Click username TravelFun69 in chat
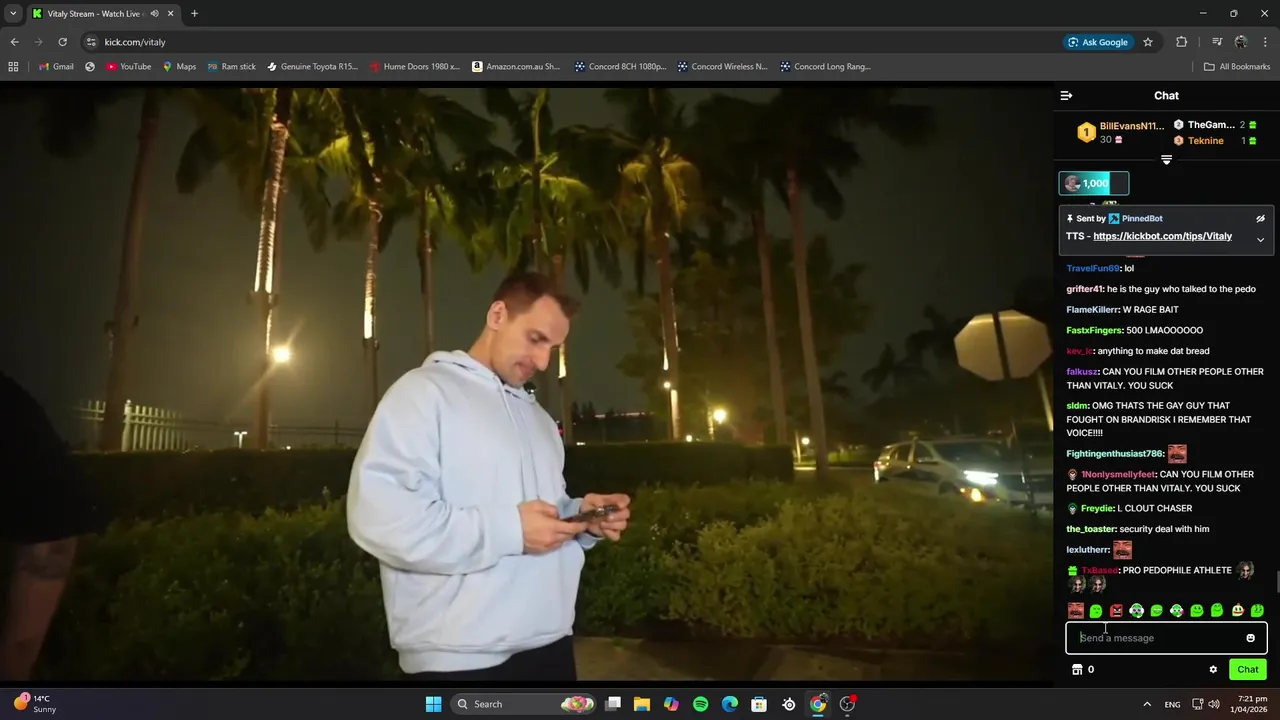The height and width of the screenshot is (720, 1280). click(1093, 269)
